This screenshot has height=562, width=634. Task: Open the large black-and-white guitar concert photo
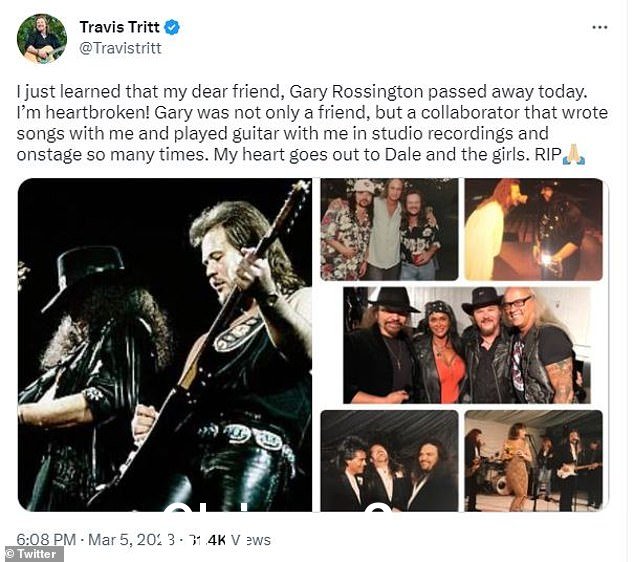point(165,345)
